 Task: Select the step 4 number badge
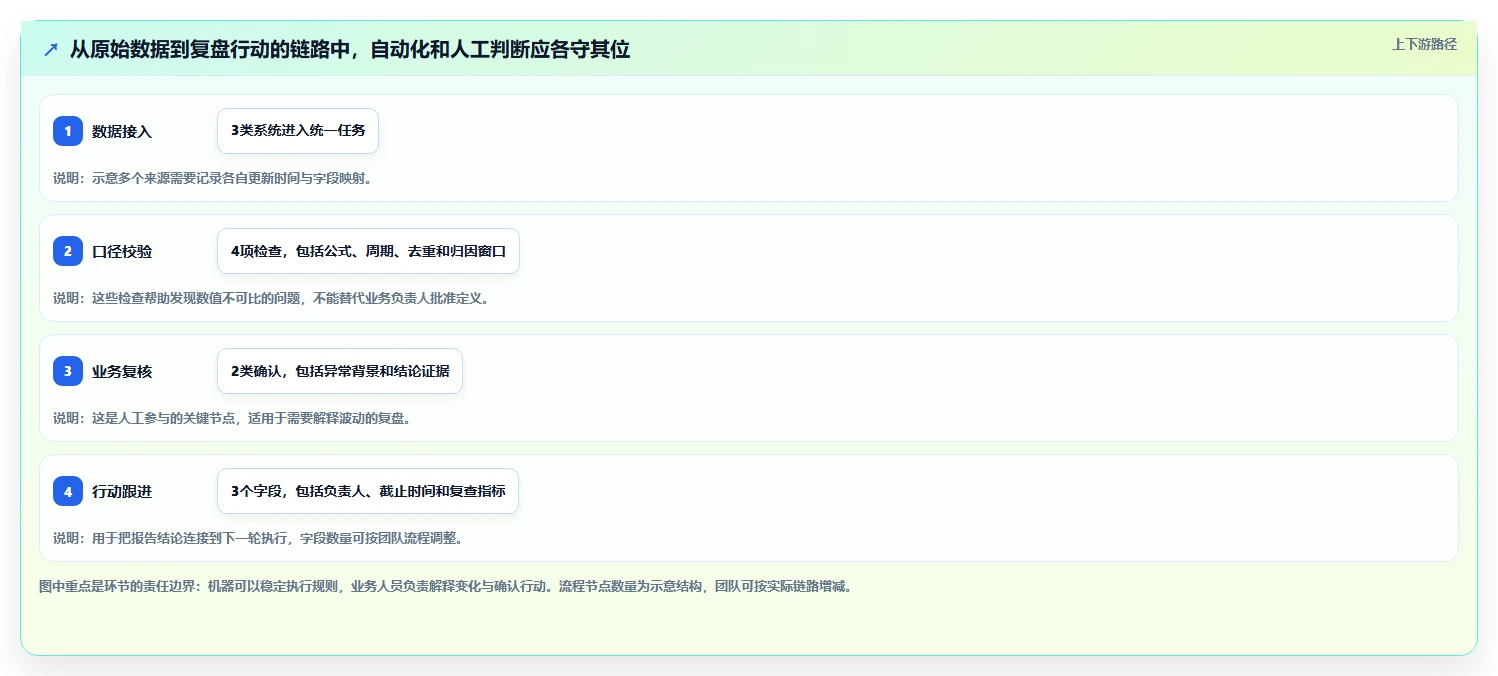68,491
